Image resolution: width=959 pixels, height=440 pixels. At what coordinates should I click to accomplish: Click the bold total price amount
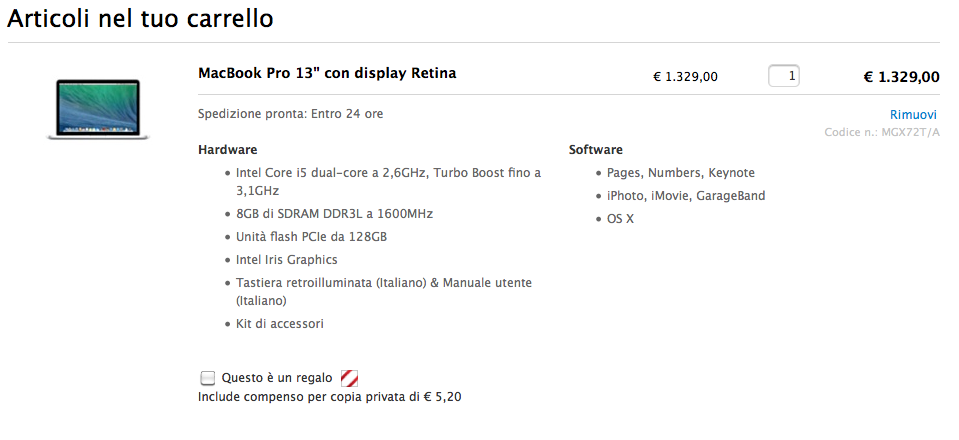tap(901, 77)
